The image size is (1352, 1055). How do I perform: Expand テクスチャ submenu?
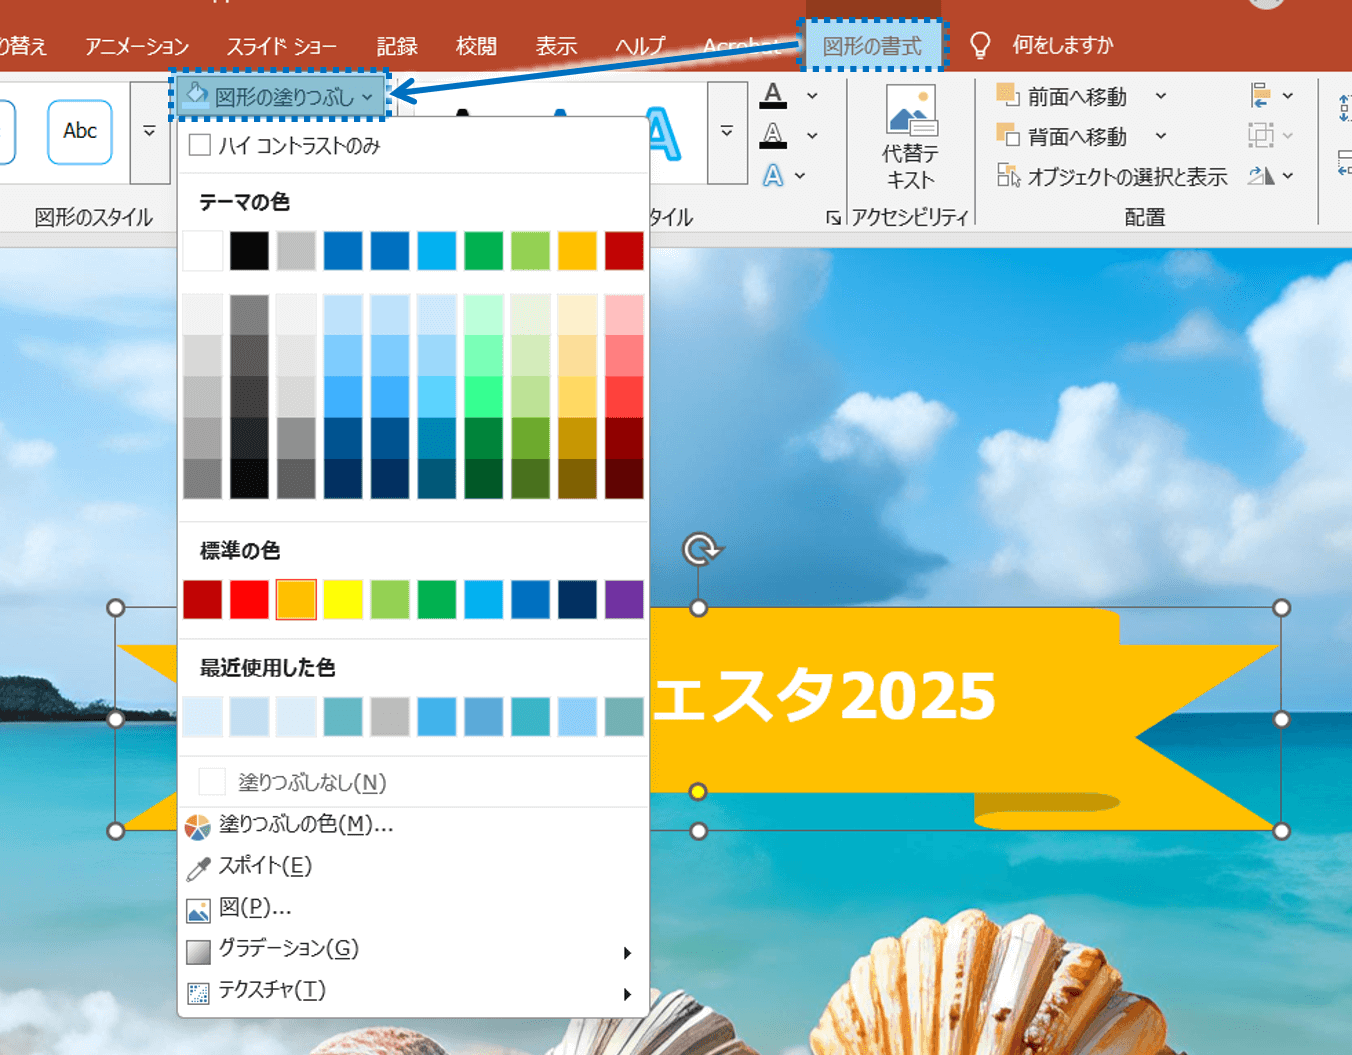(x=272, y=990)
